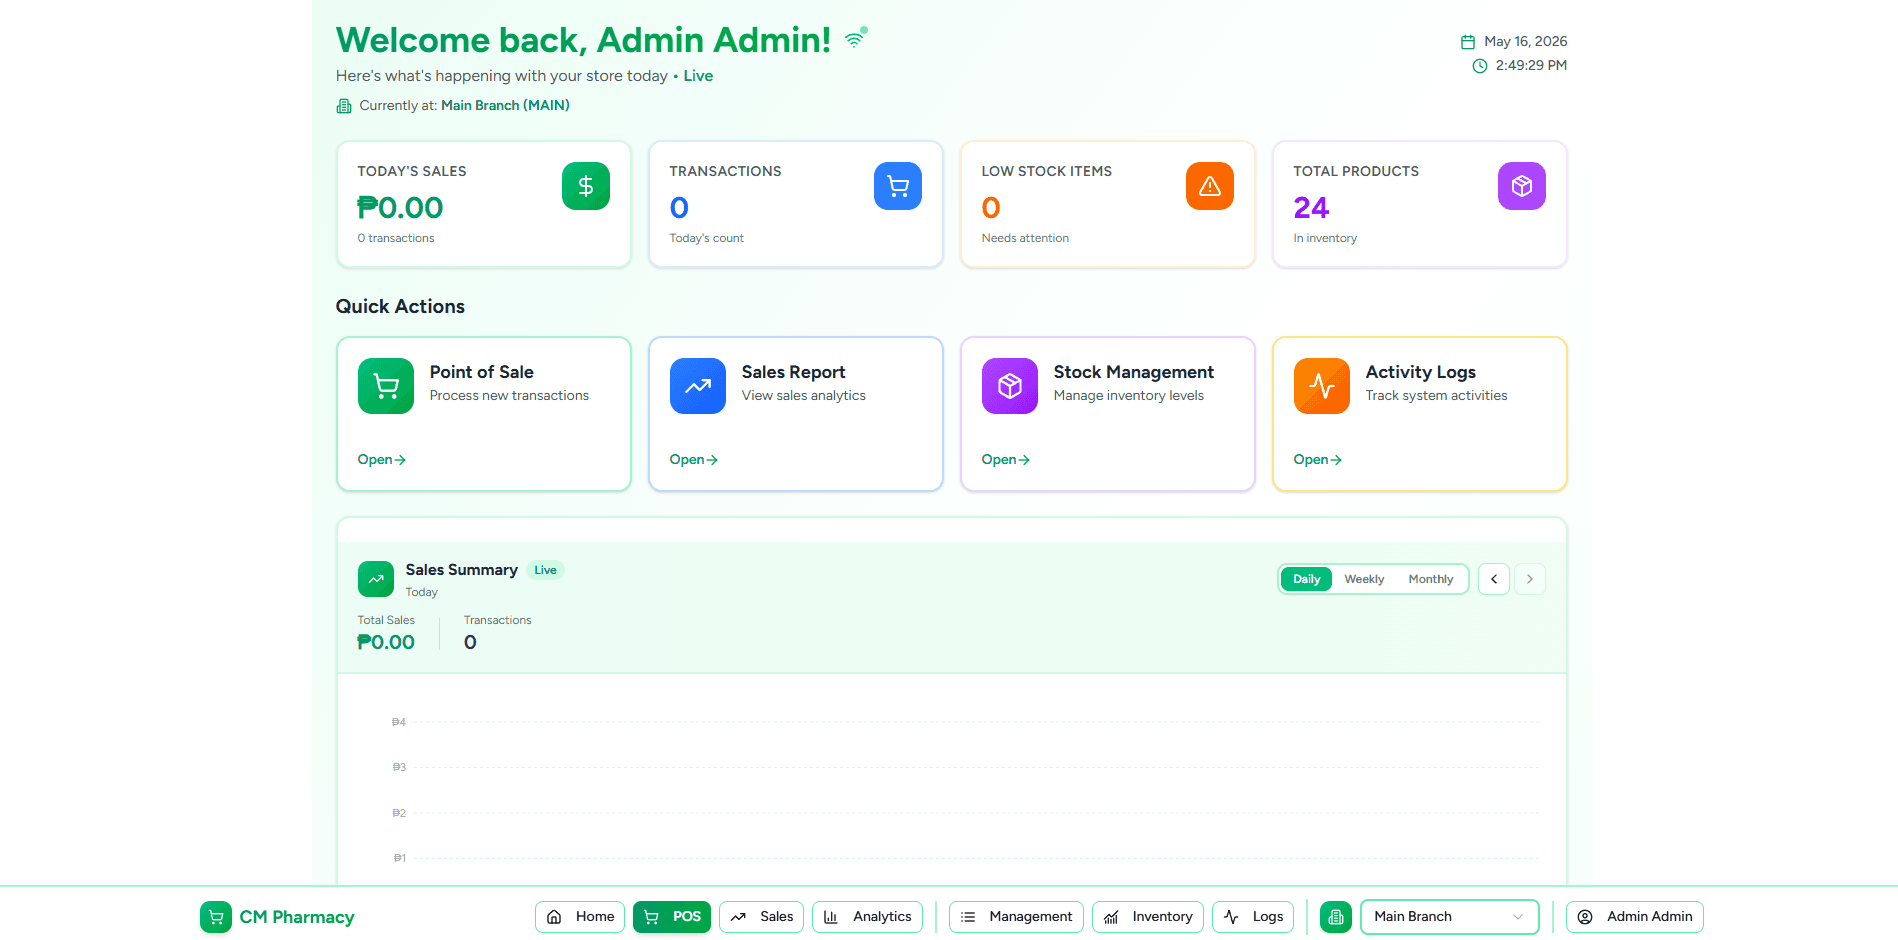Open the Inventory nav item
The height and width of the screenshot is (940, 1898).
pos(1148,917)
